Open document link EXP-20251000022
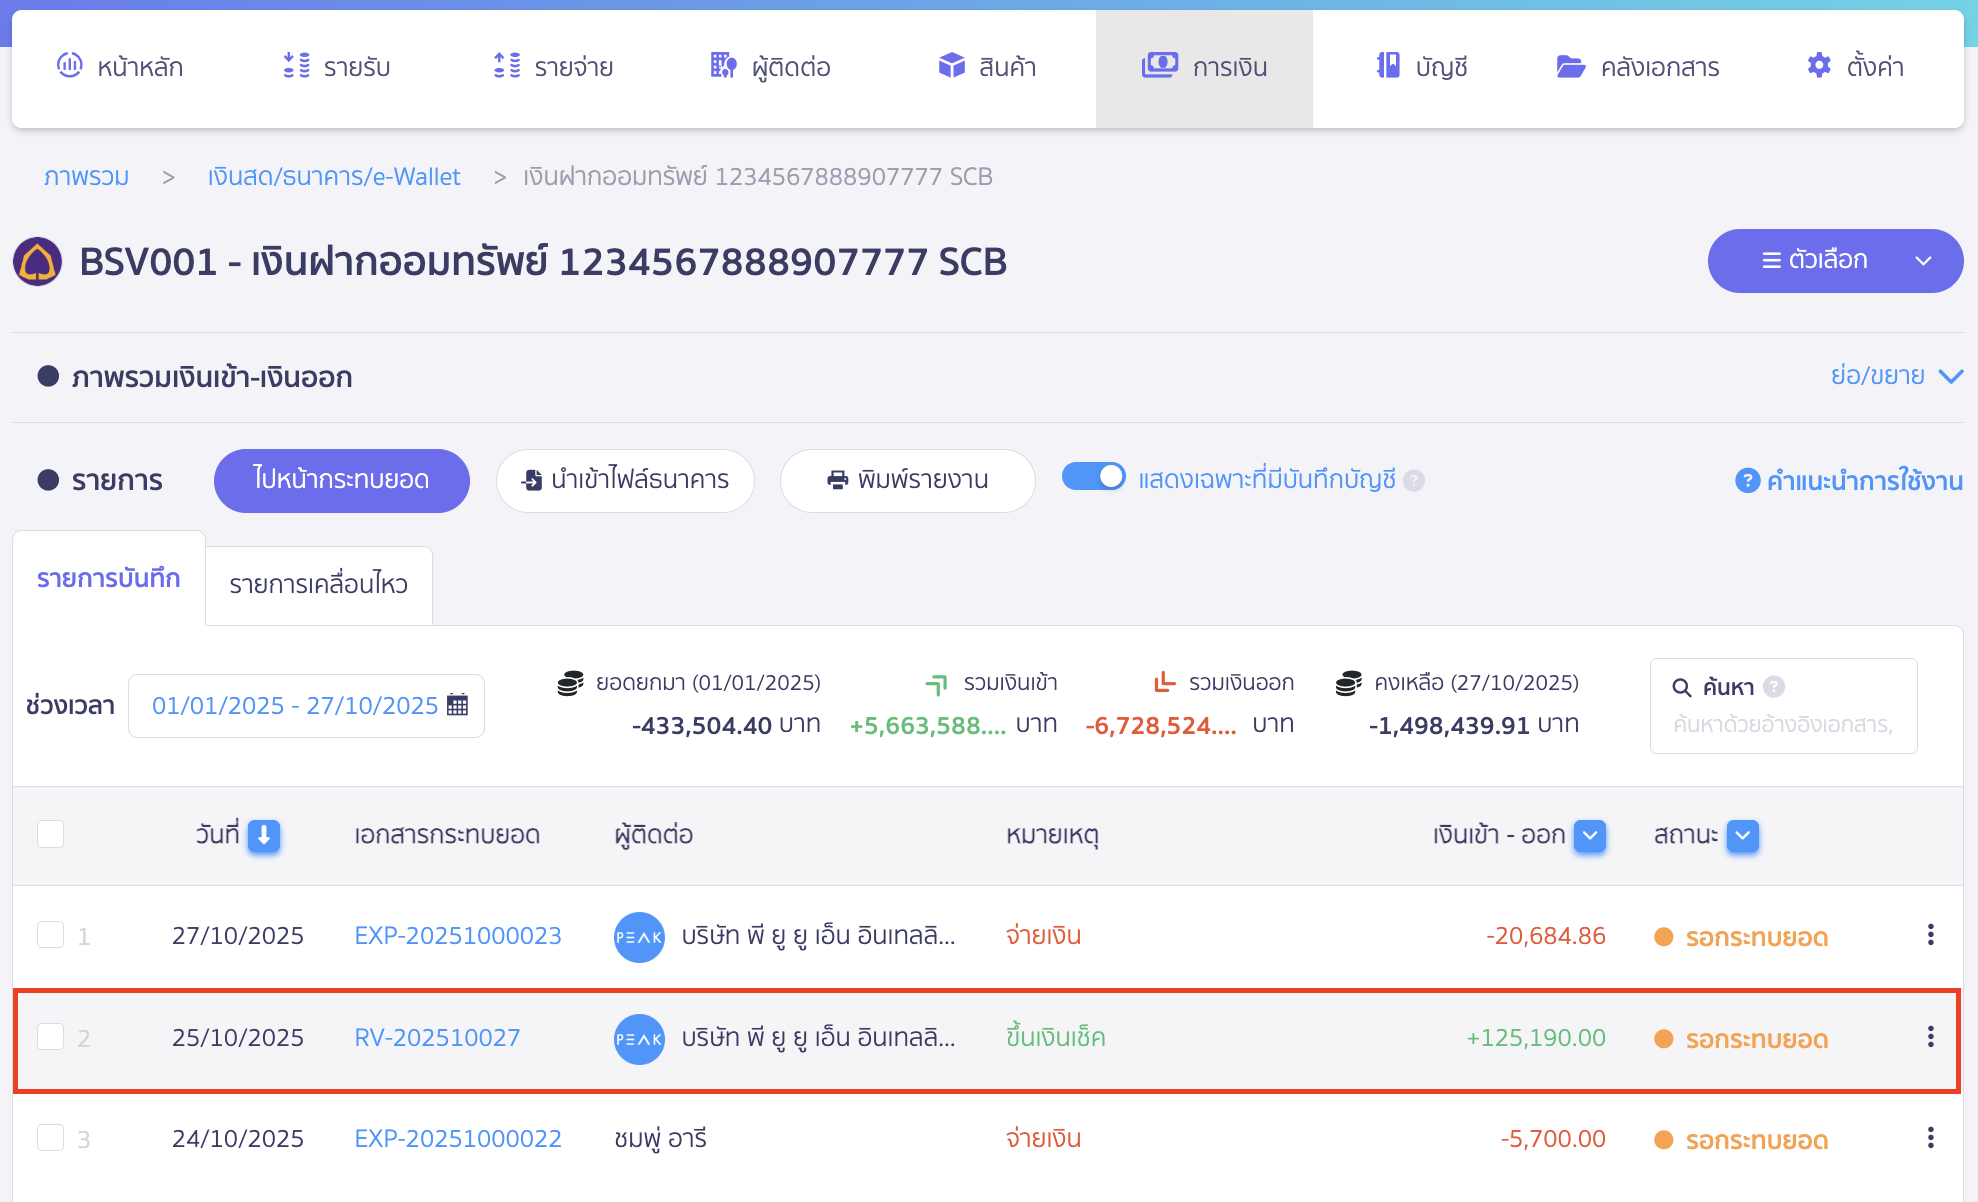 tap(458, 1138)
